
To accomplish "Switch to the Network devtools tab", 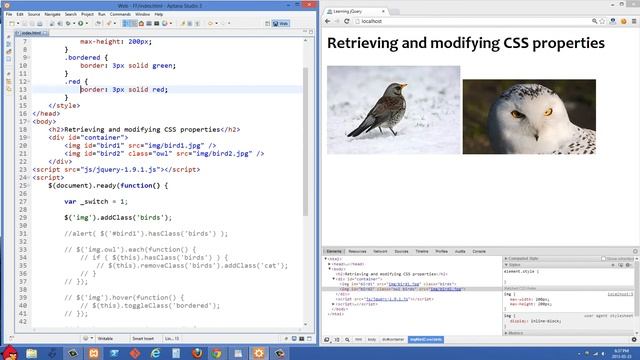I will pyautogui.click(x=380, y=251).
